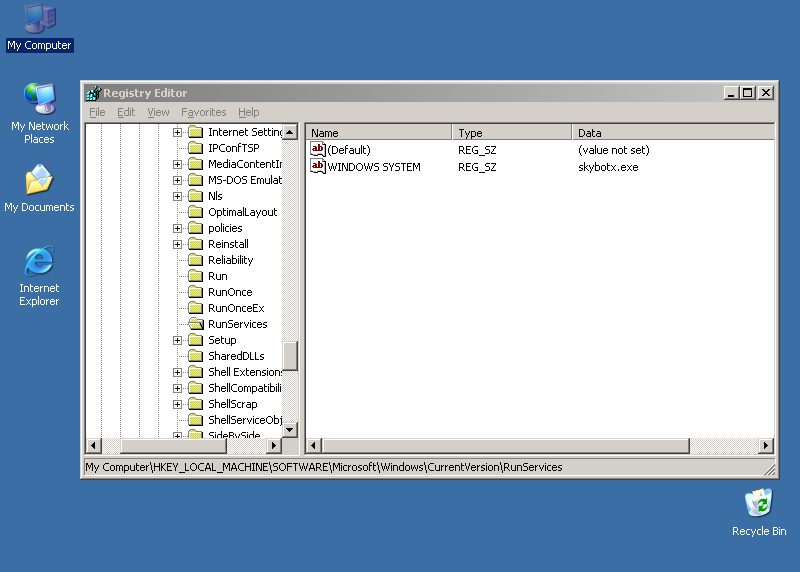
Task: Click the tree pane vertical scroll thumb
Action: [290, 356]
